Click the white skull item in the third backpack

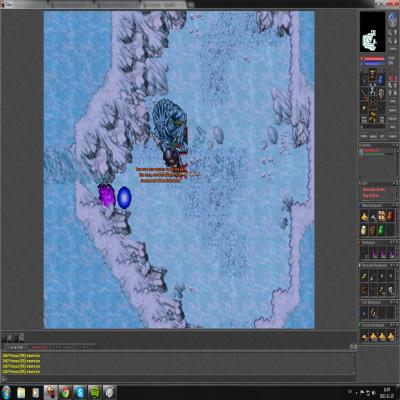tap(391, 290)
